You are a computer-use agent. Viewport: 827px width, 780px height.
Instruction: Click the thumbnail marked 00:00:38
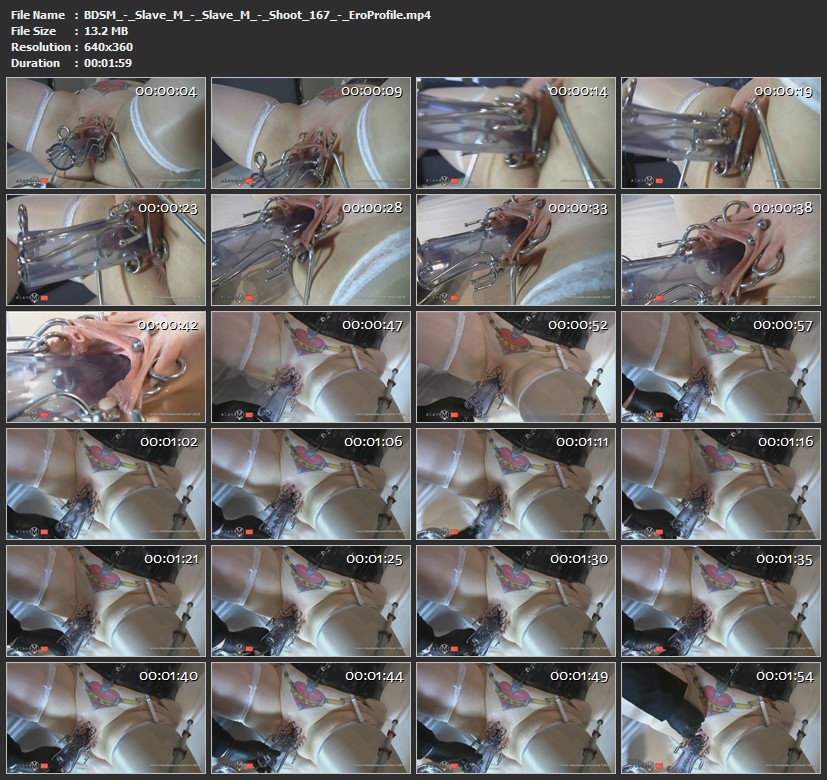pos(721,250)
